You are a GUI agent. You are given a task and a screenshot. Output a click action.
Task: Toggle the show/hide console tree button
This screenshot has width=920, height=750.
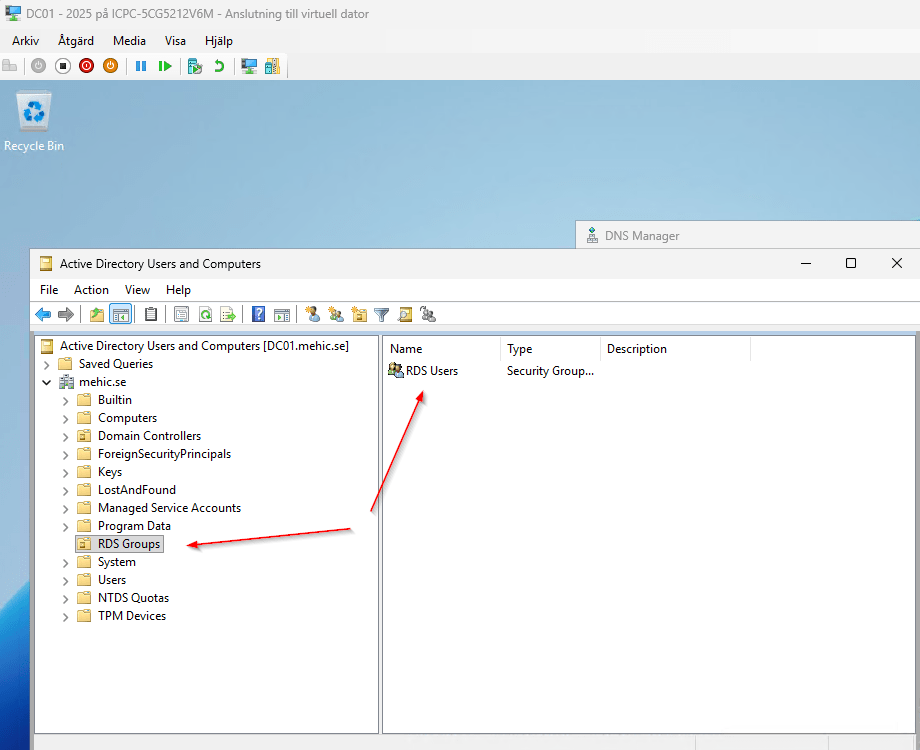click(x=120, y=315)
